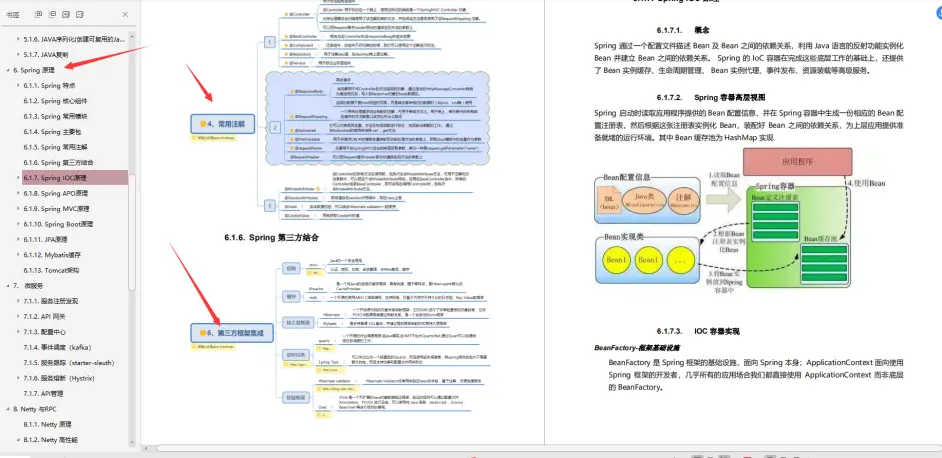Collapse the 6. Spring 原理 section
Viewport: 942px width, 458px height.
click(x=8, y=70)
